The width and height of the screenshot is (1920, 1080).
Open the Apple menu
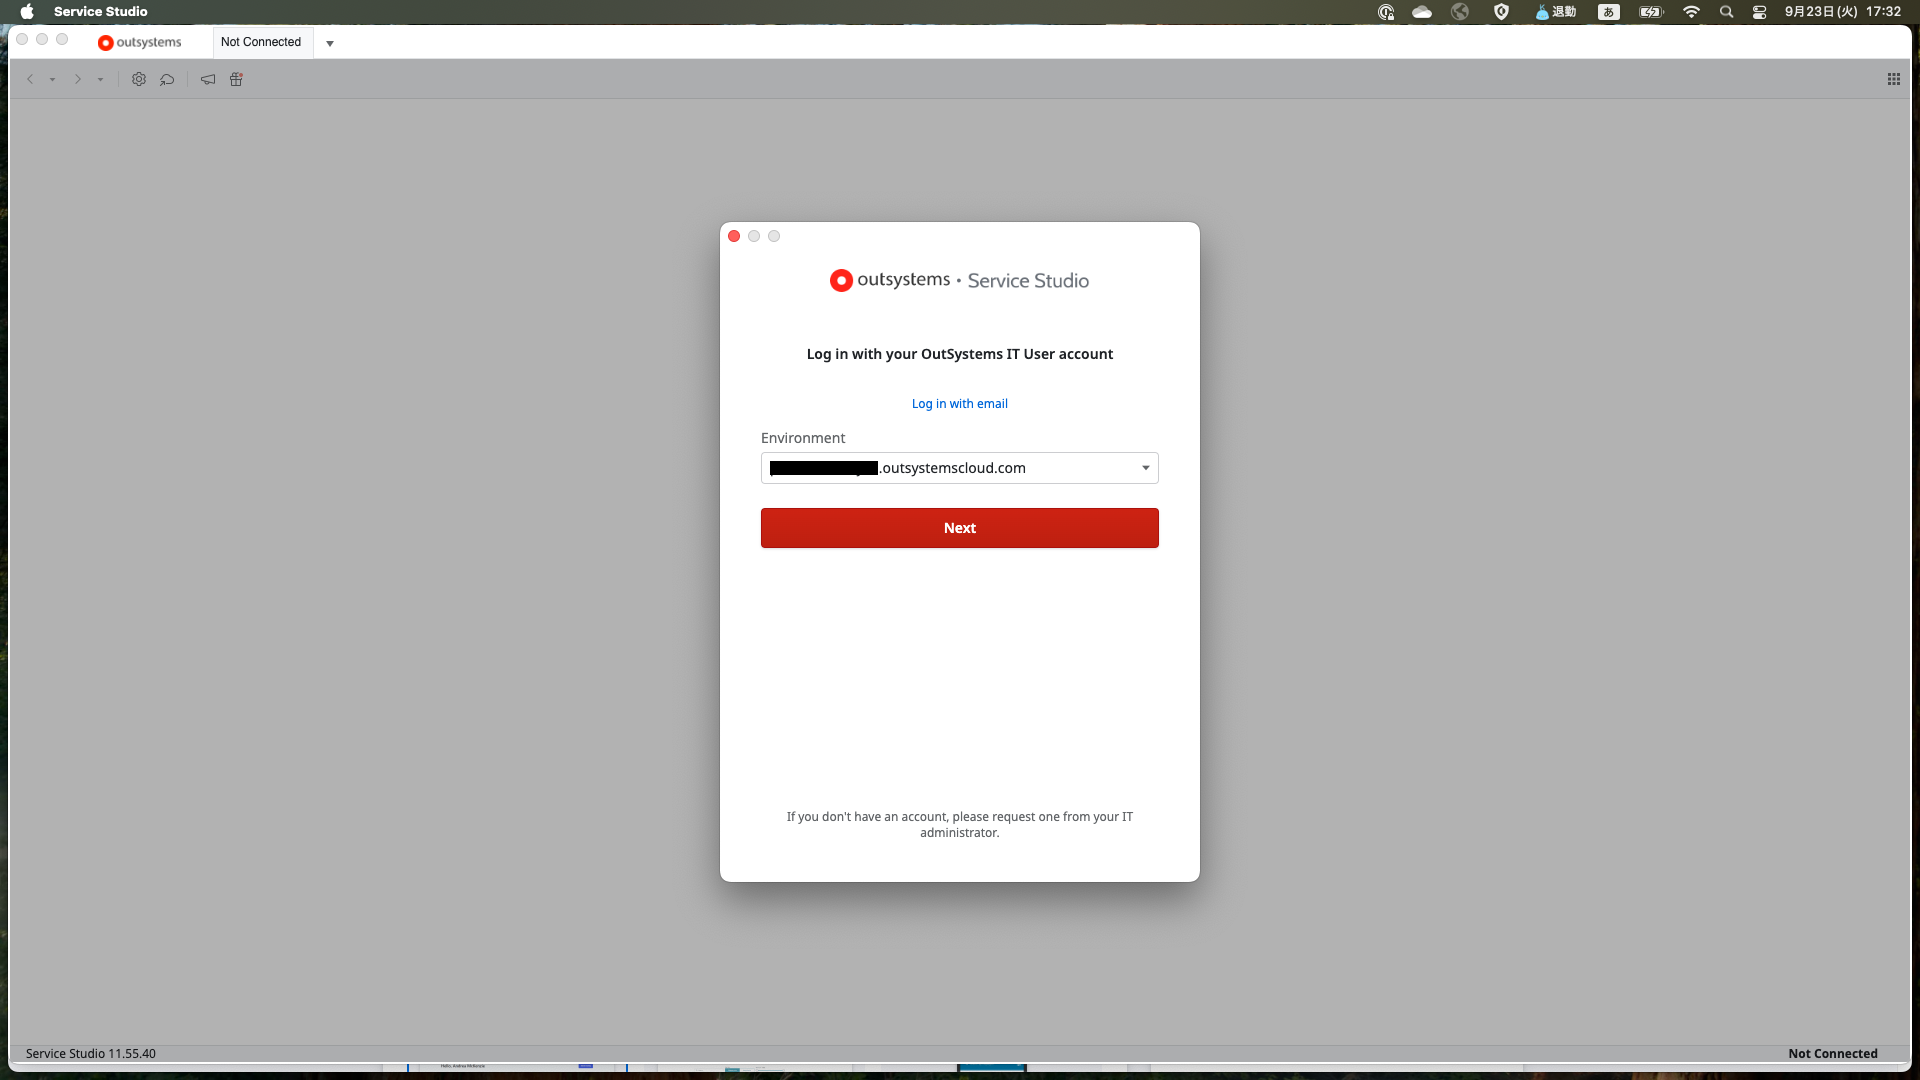[x=26, y=11]
